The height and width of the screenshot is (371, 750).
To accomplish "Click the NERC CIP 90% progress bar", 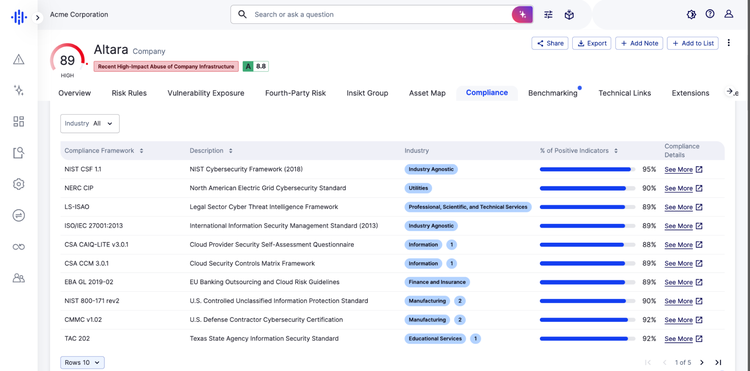I will coord(587,188).
